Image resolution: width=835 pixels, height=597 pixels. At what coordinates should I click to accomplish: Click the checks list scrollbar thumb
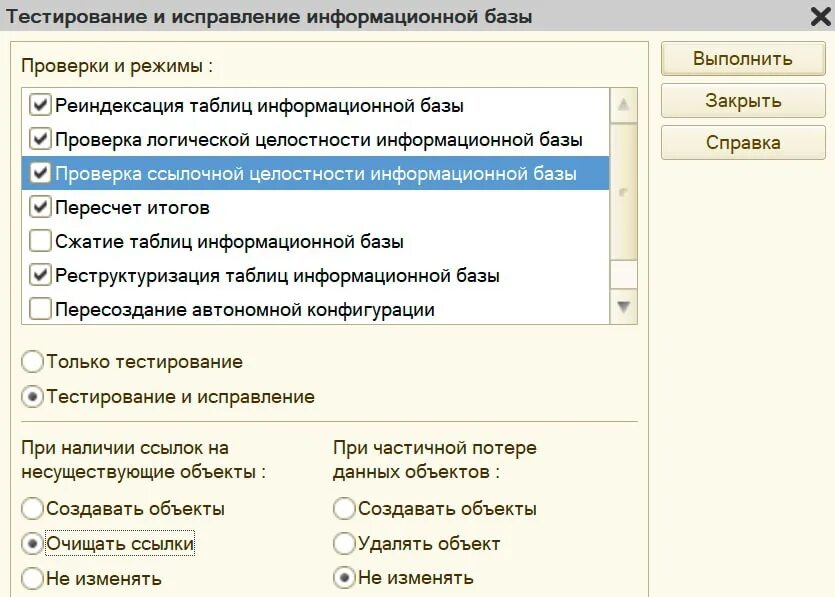[623, 192]
